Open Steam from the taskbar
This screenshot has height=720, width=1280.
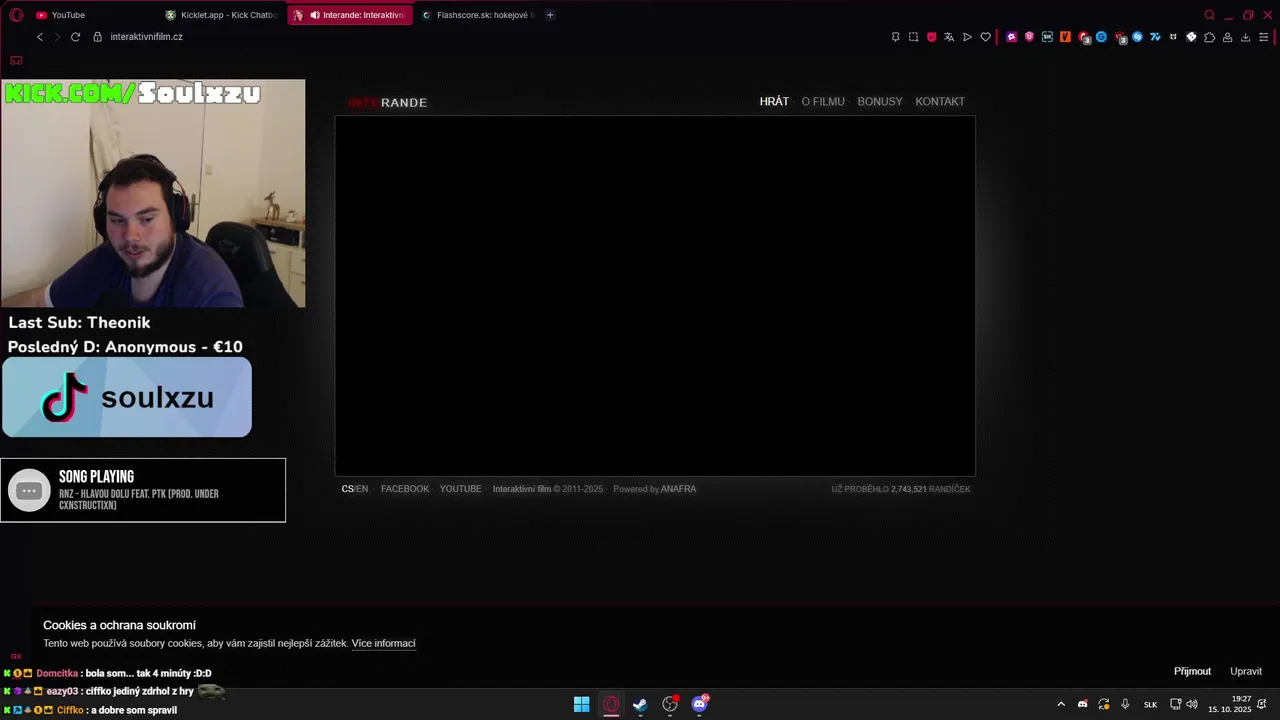pyautogui.click(x=640, y=704)
